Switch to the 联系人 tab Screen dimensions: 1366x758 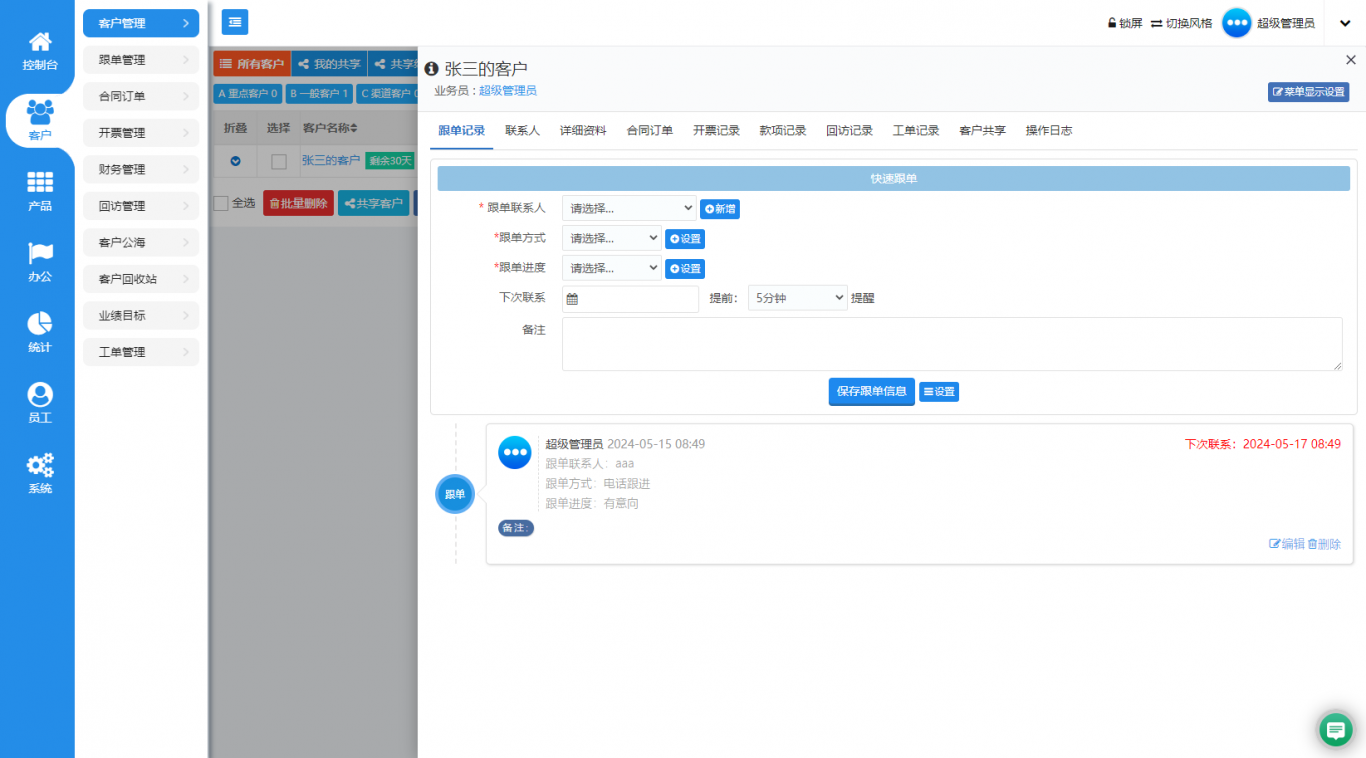(x=522, y=131)
